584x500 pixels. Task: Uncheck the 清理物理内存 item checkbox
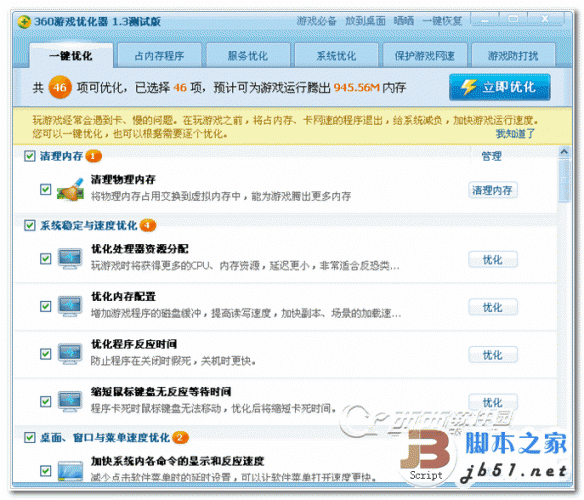click(x=45, y=189)
